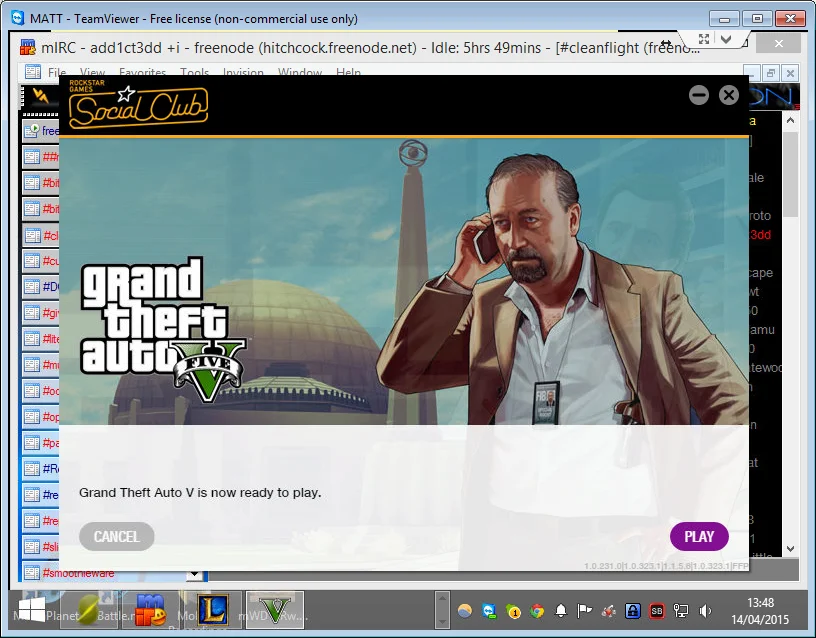Minimize the Social Club launcher window
Screen dimensions: 816x638
coord(699,95)
